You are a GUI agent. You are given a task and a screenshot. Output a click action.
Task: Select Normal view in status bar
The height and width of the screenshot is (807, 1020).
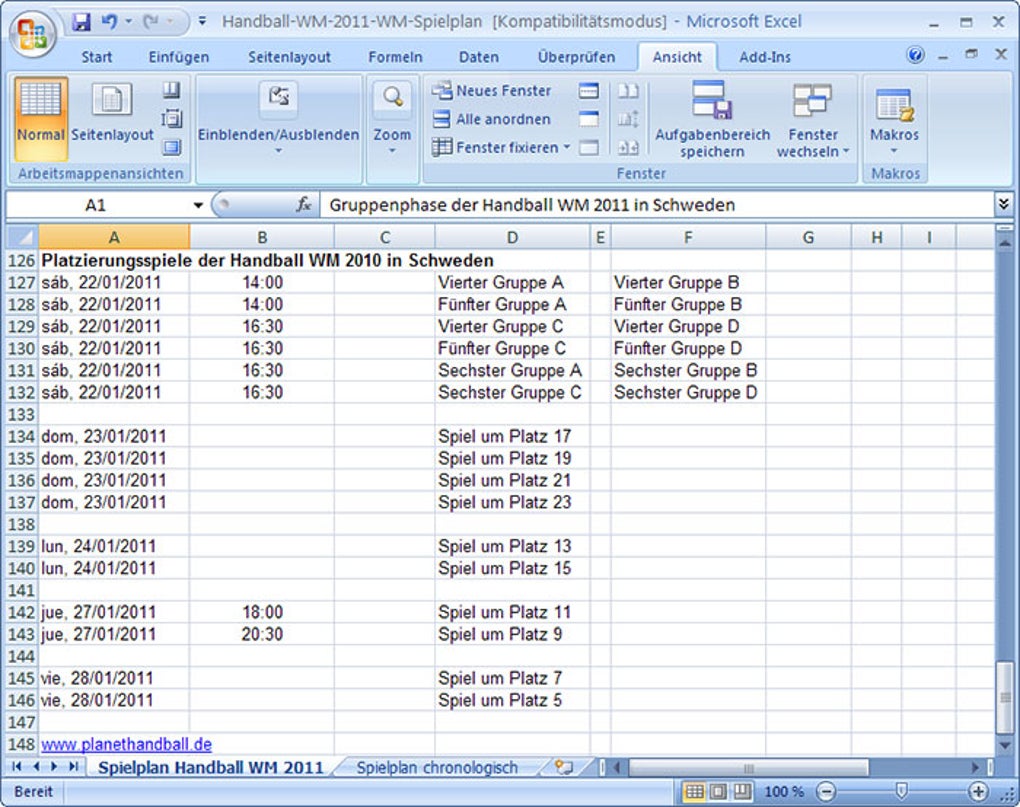click(x=695, y=791)
